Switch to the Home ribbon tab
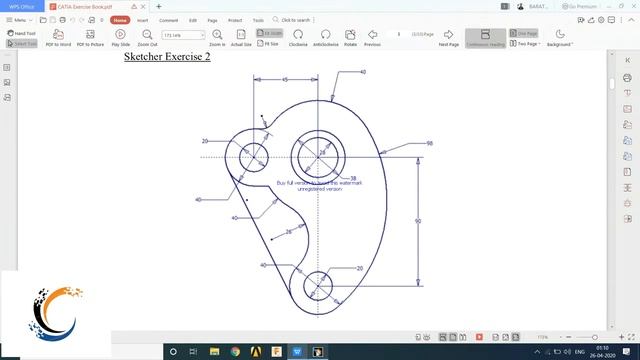This screenshot has width=640, height=360. pyautogui.click(x=120, y=20)
